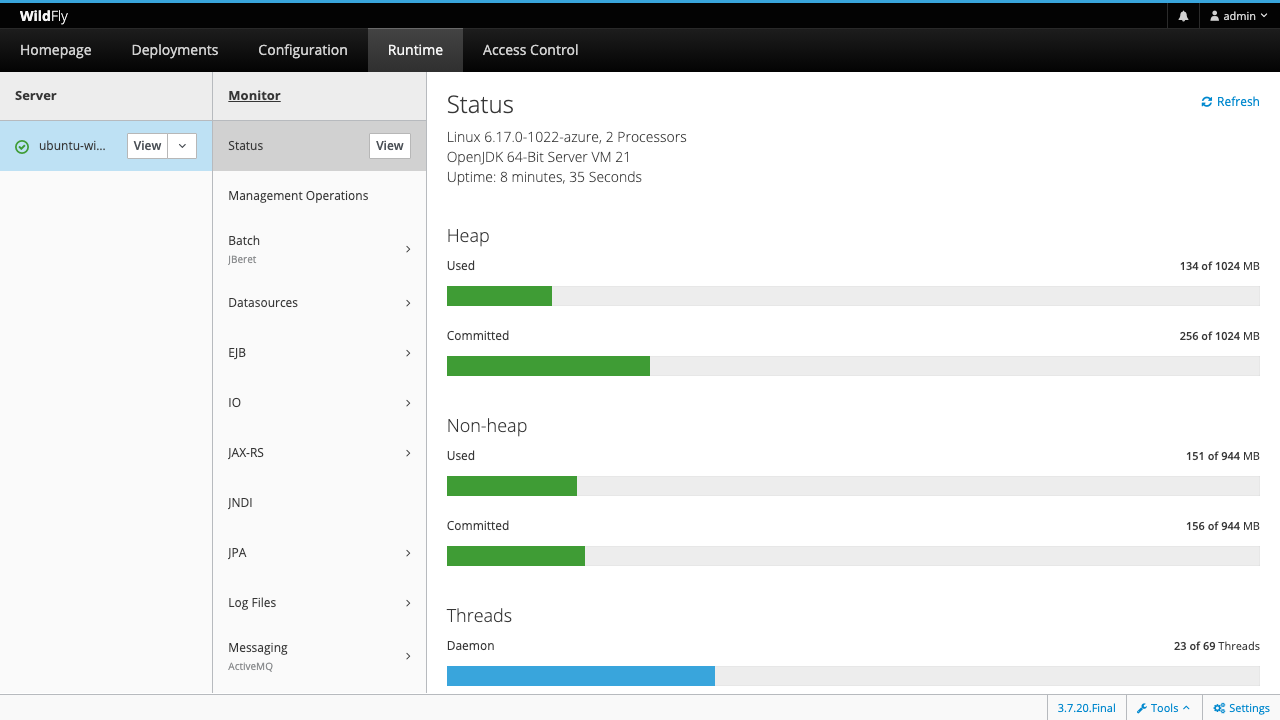Click the '134 of 1024 MB' value
The height and width of the screenshot is (720, 1280).
tap(1219, 266)
